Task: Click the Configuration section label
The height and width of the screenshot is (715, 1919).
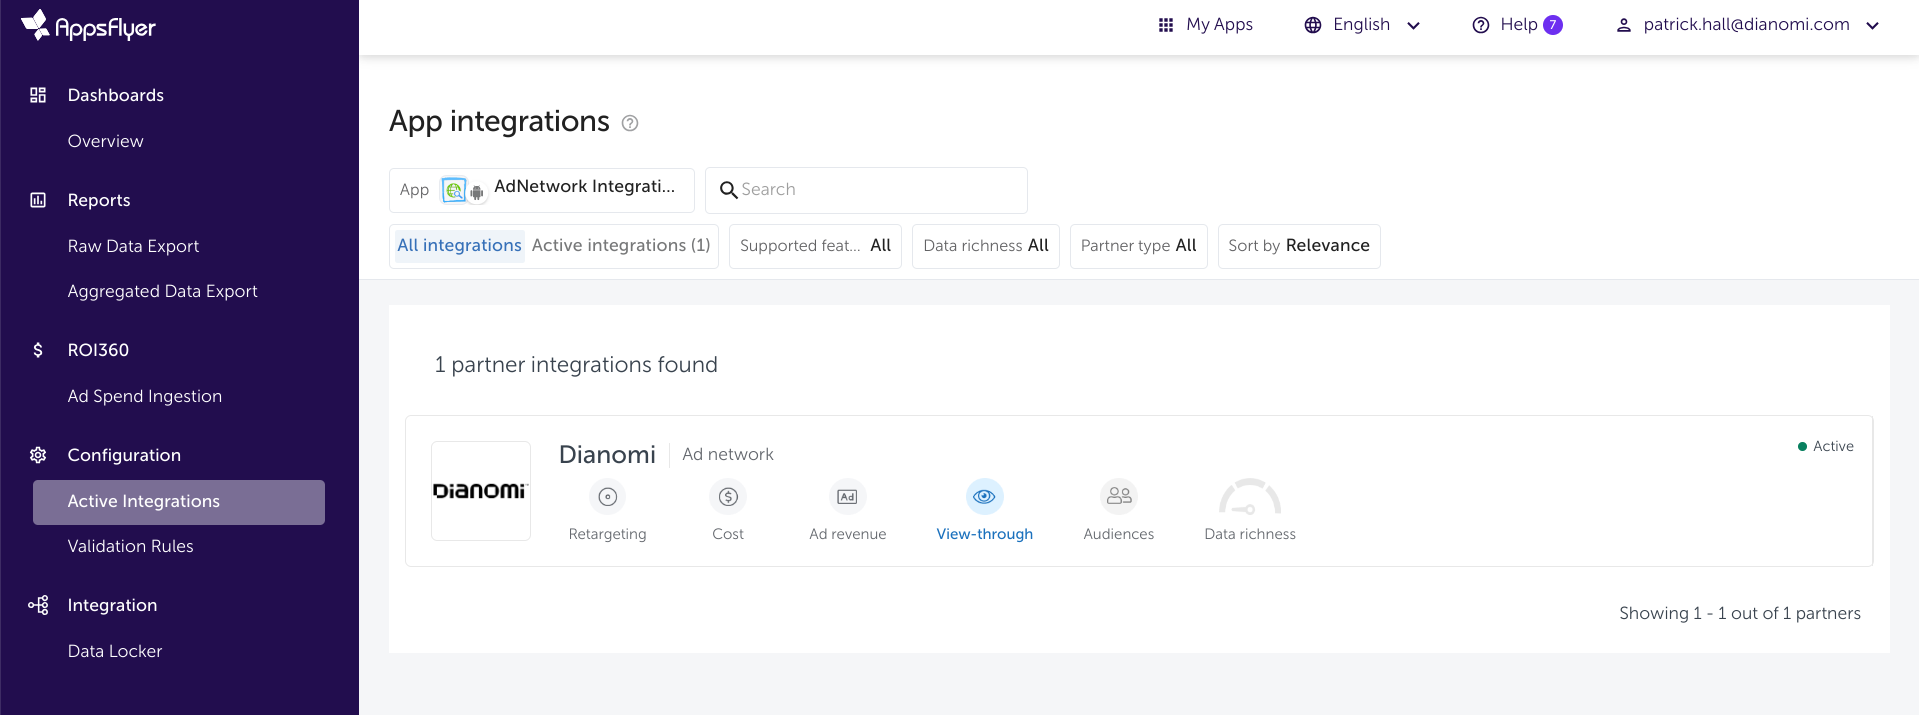Action: click(x=124, y=455)
